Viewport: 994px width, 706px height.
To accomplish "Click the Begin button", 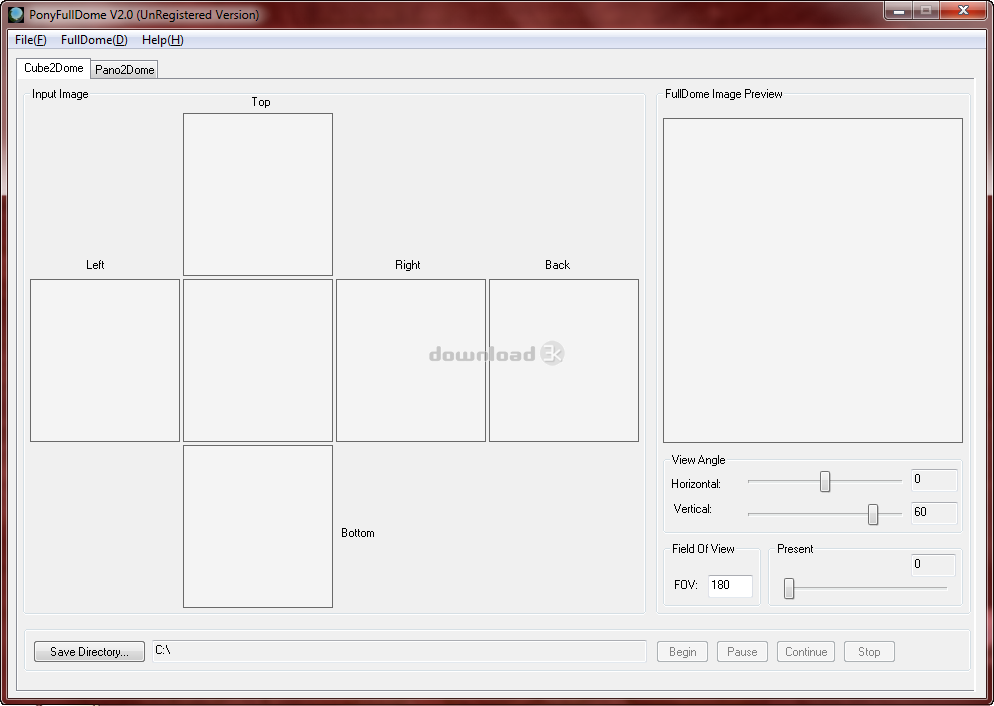I will pyautogui.click(x=683, y=651).
